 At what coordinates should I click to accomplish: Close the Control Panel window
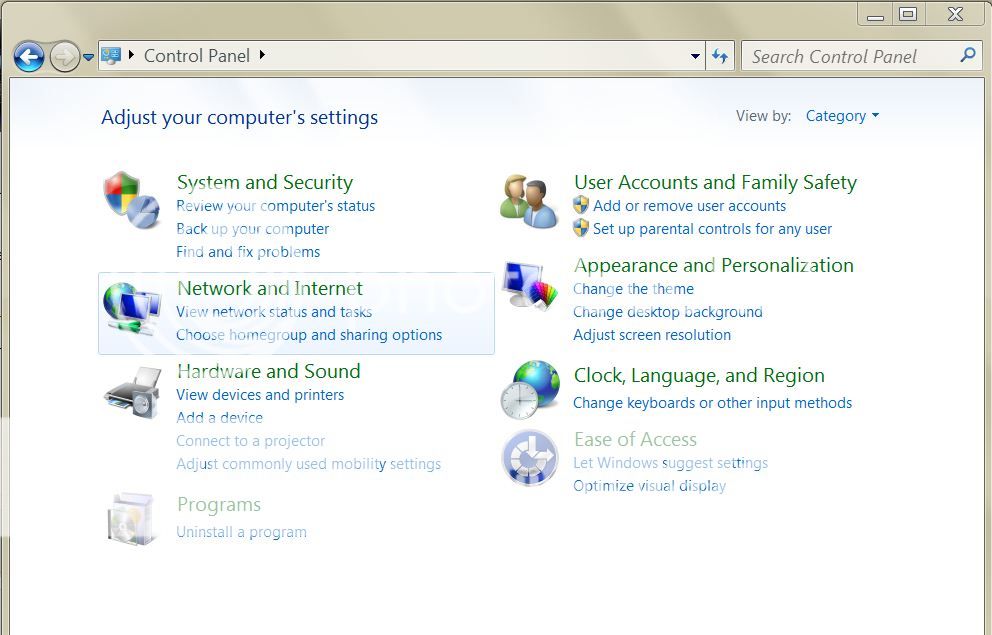coord(955,14)
